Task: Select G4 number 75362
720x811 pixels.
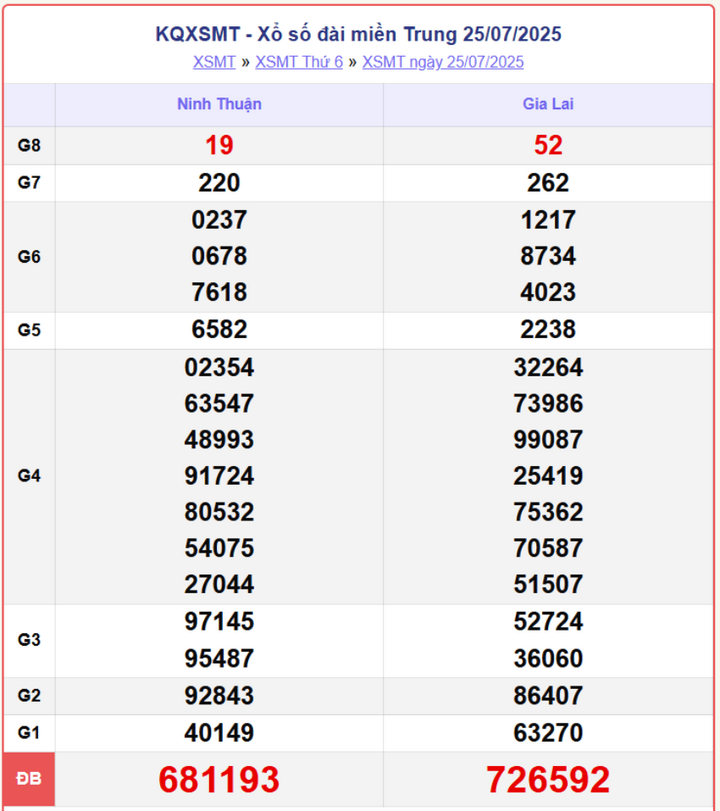Action: 548,512
